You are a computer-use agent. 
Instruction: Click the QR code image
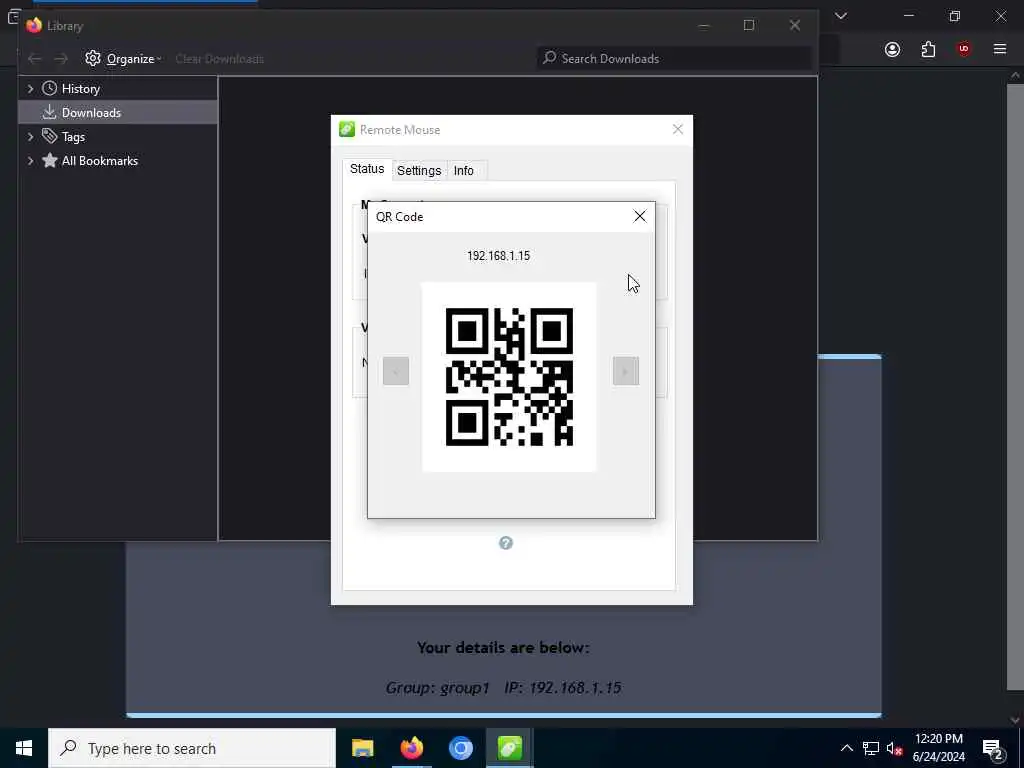tap(509, 377)
